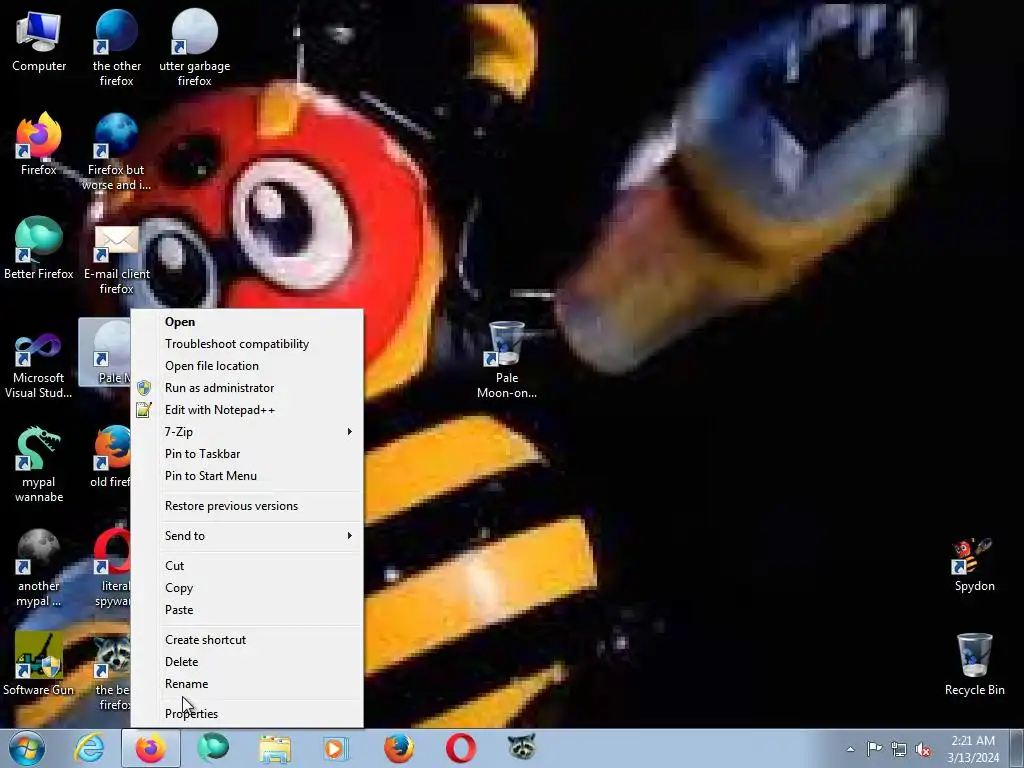Image resolution: width=1024 pixels, height=768 pixels.
Task: Open Windows Media Player taskbar icon
Action: [x=336, y=748]
